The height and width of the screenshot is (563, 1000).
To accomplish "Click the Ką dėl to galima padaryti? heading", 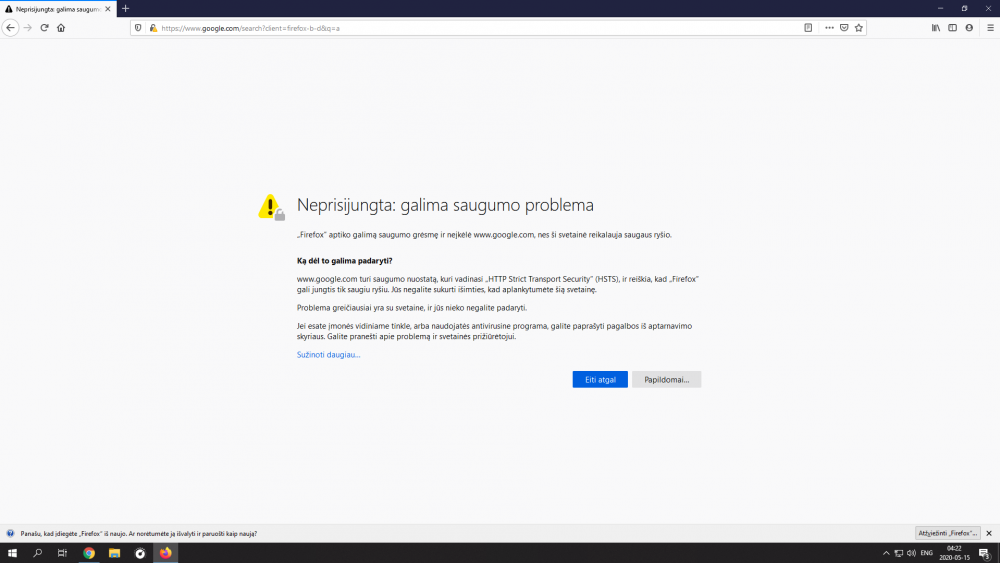I will 344,261.
